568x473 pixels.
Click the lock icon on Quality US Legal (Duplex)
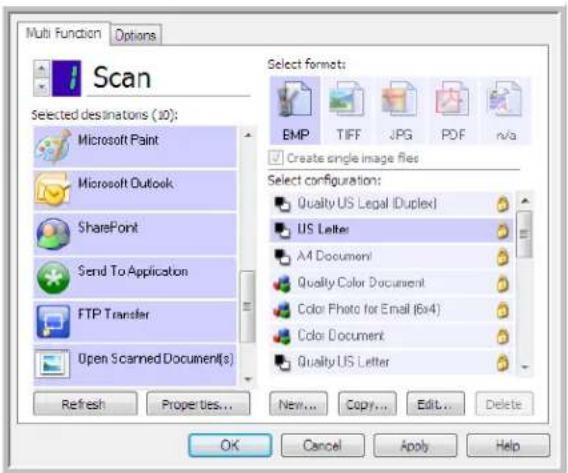coord(502,204)
